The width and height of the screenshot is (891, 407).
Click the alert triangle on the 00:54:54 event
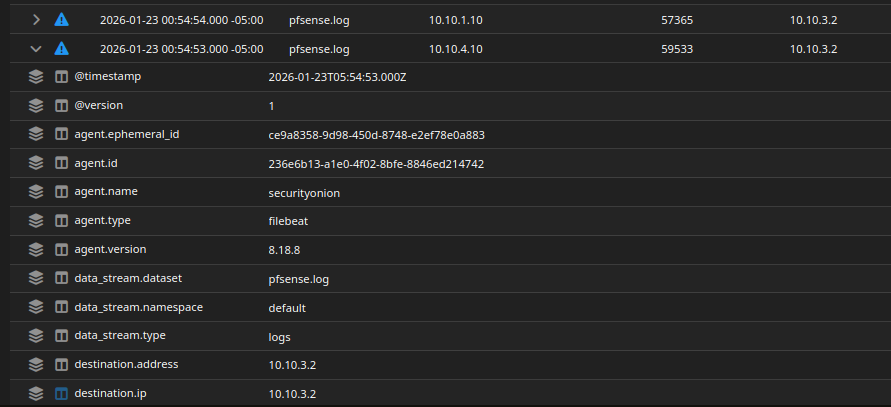[x=62, y=19]
